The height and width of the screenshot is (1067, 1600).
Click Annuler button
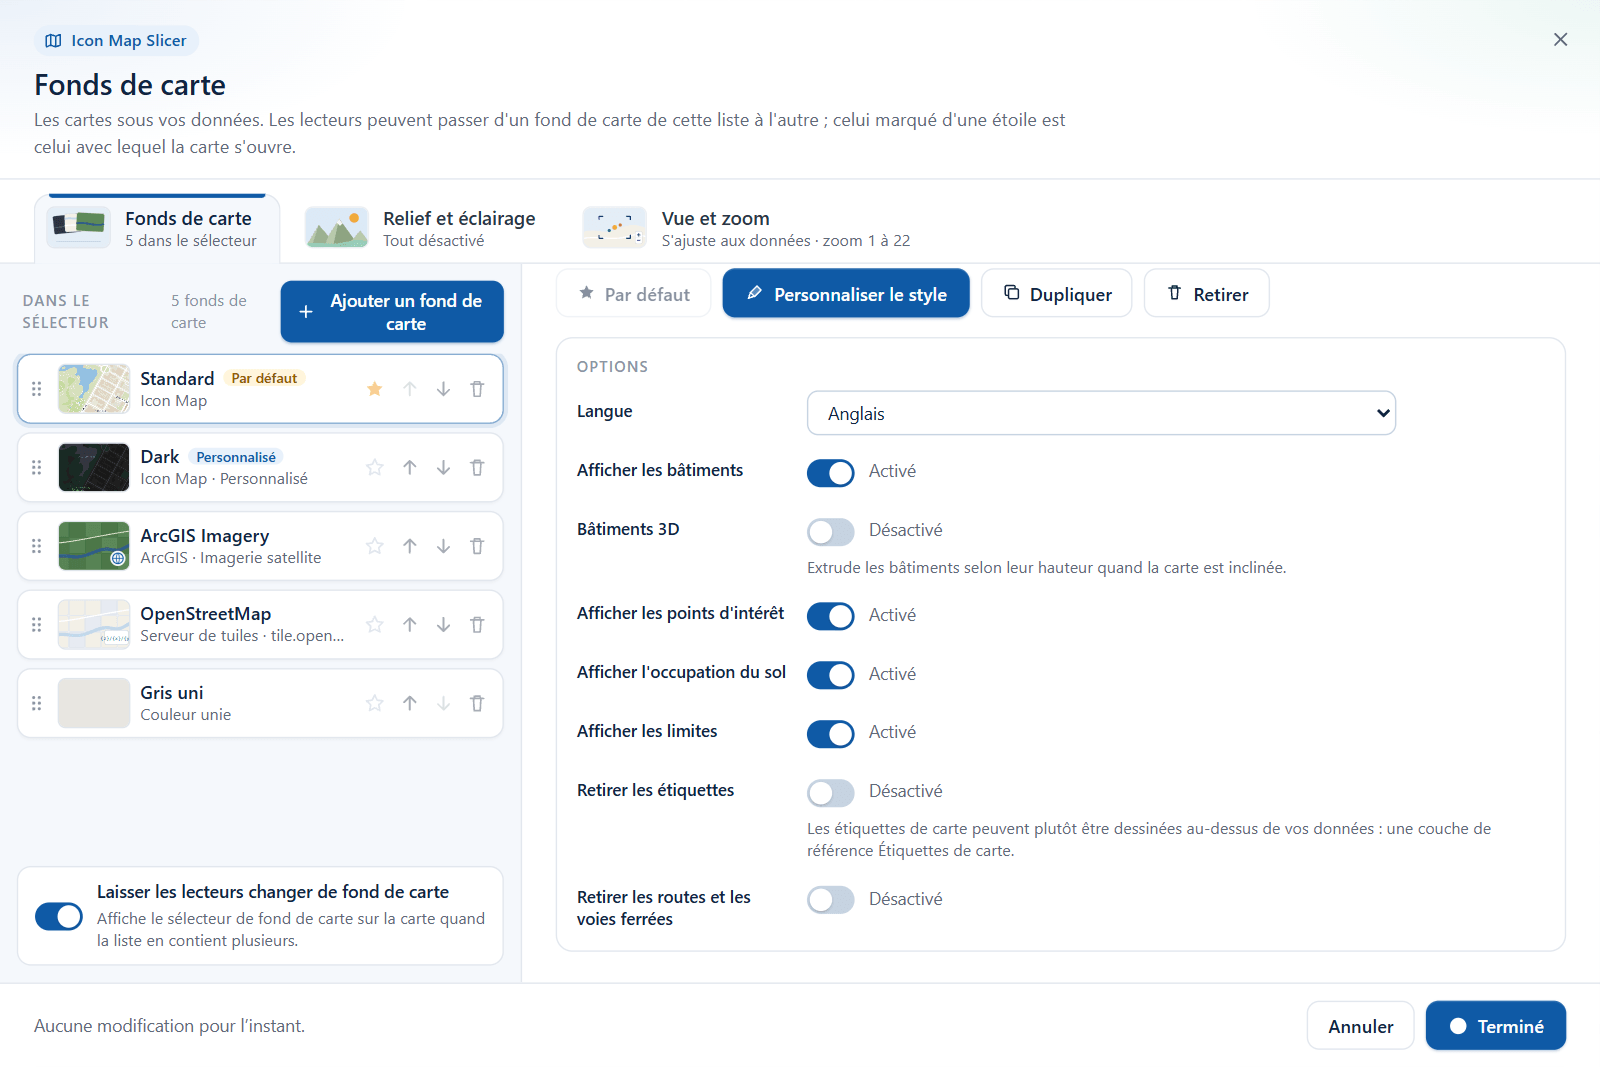(x=1360, y=1026)
